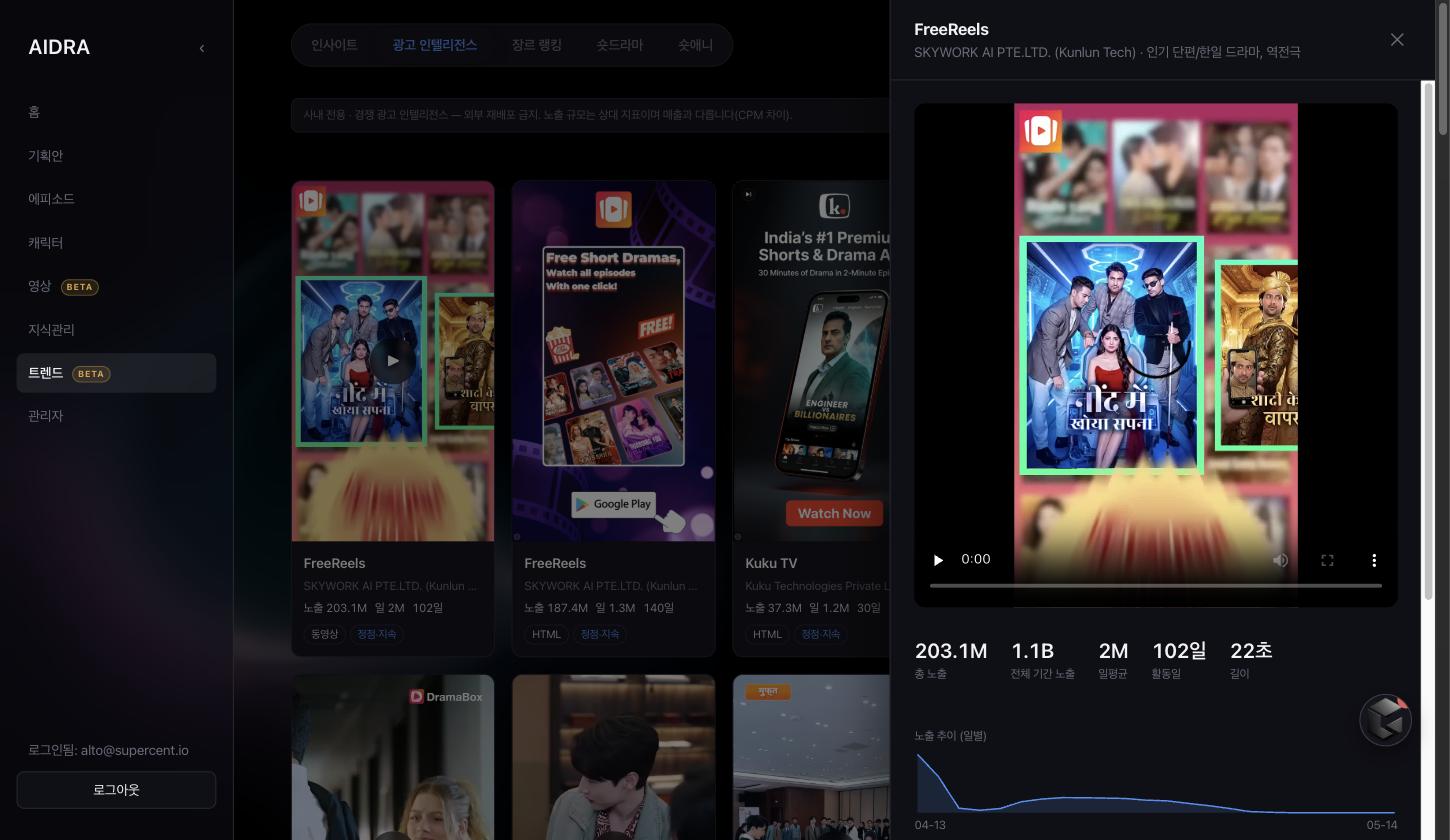Click the FreeReels title on the 187.4M card
Screen dimensions: 1450x840
point(555,563)
